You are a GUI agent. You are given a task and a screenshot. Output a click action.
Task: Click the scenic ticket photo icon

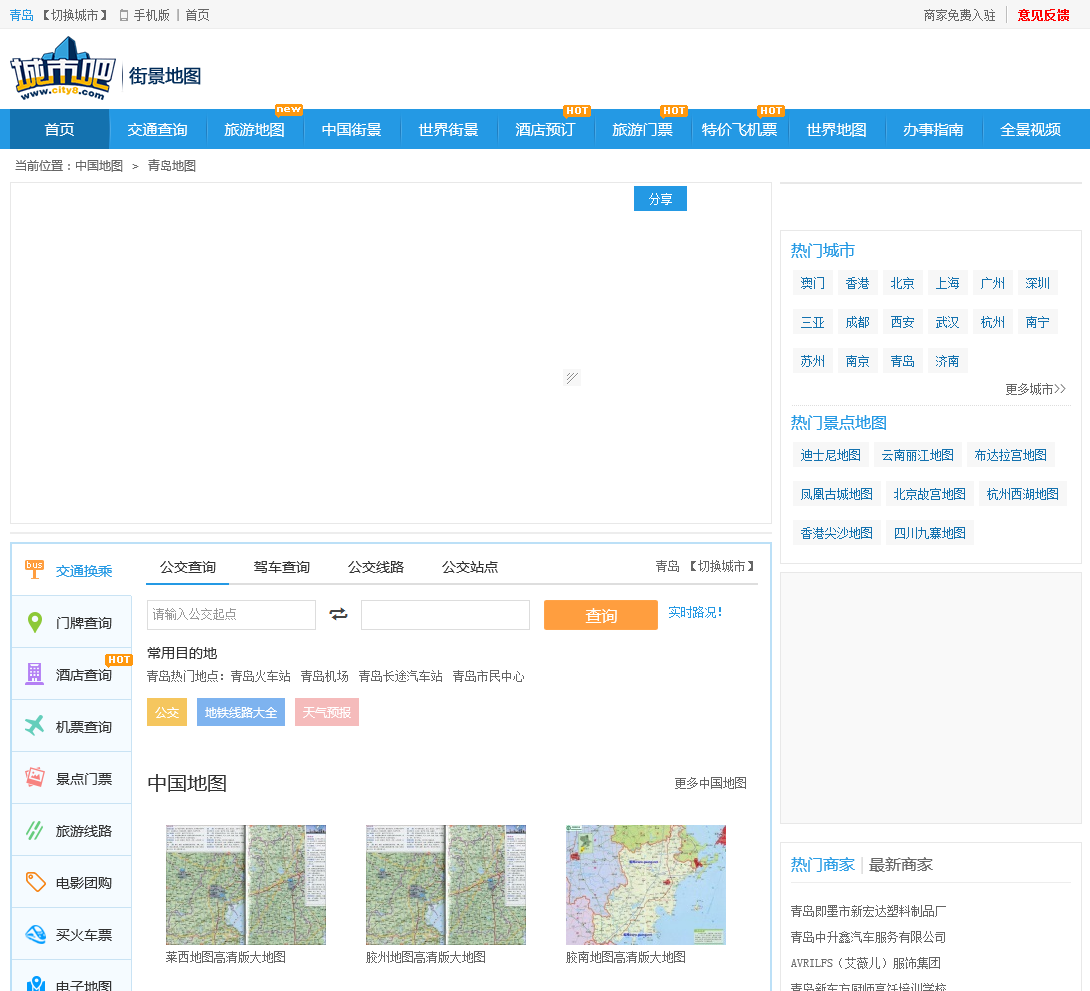coord(34,778)
